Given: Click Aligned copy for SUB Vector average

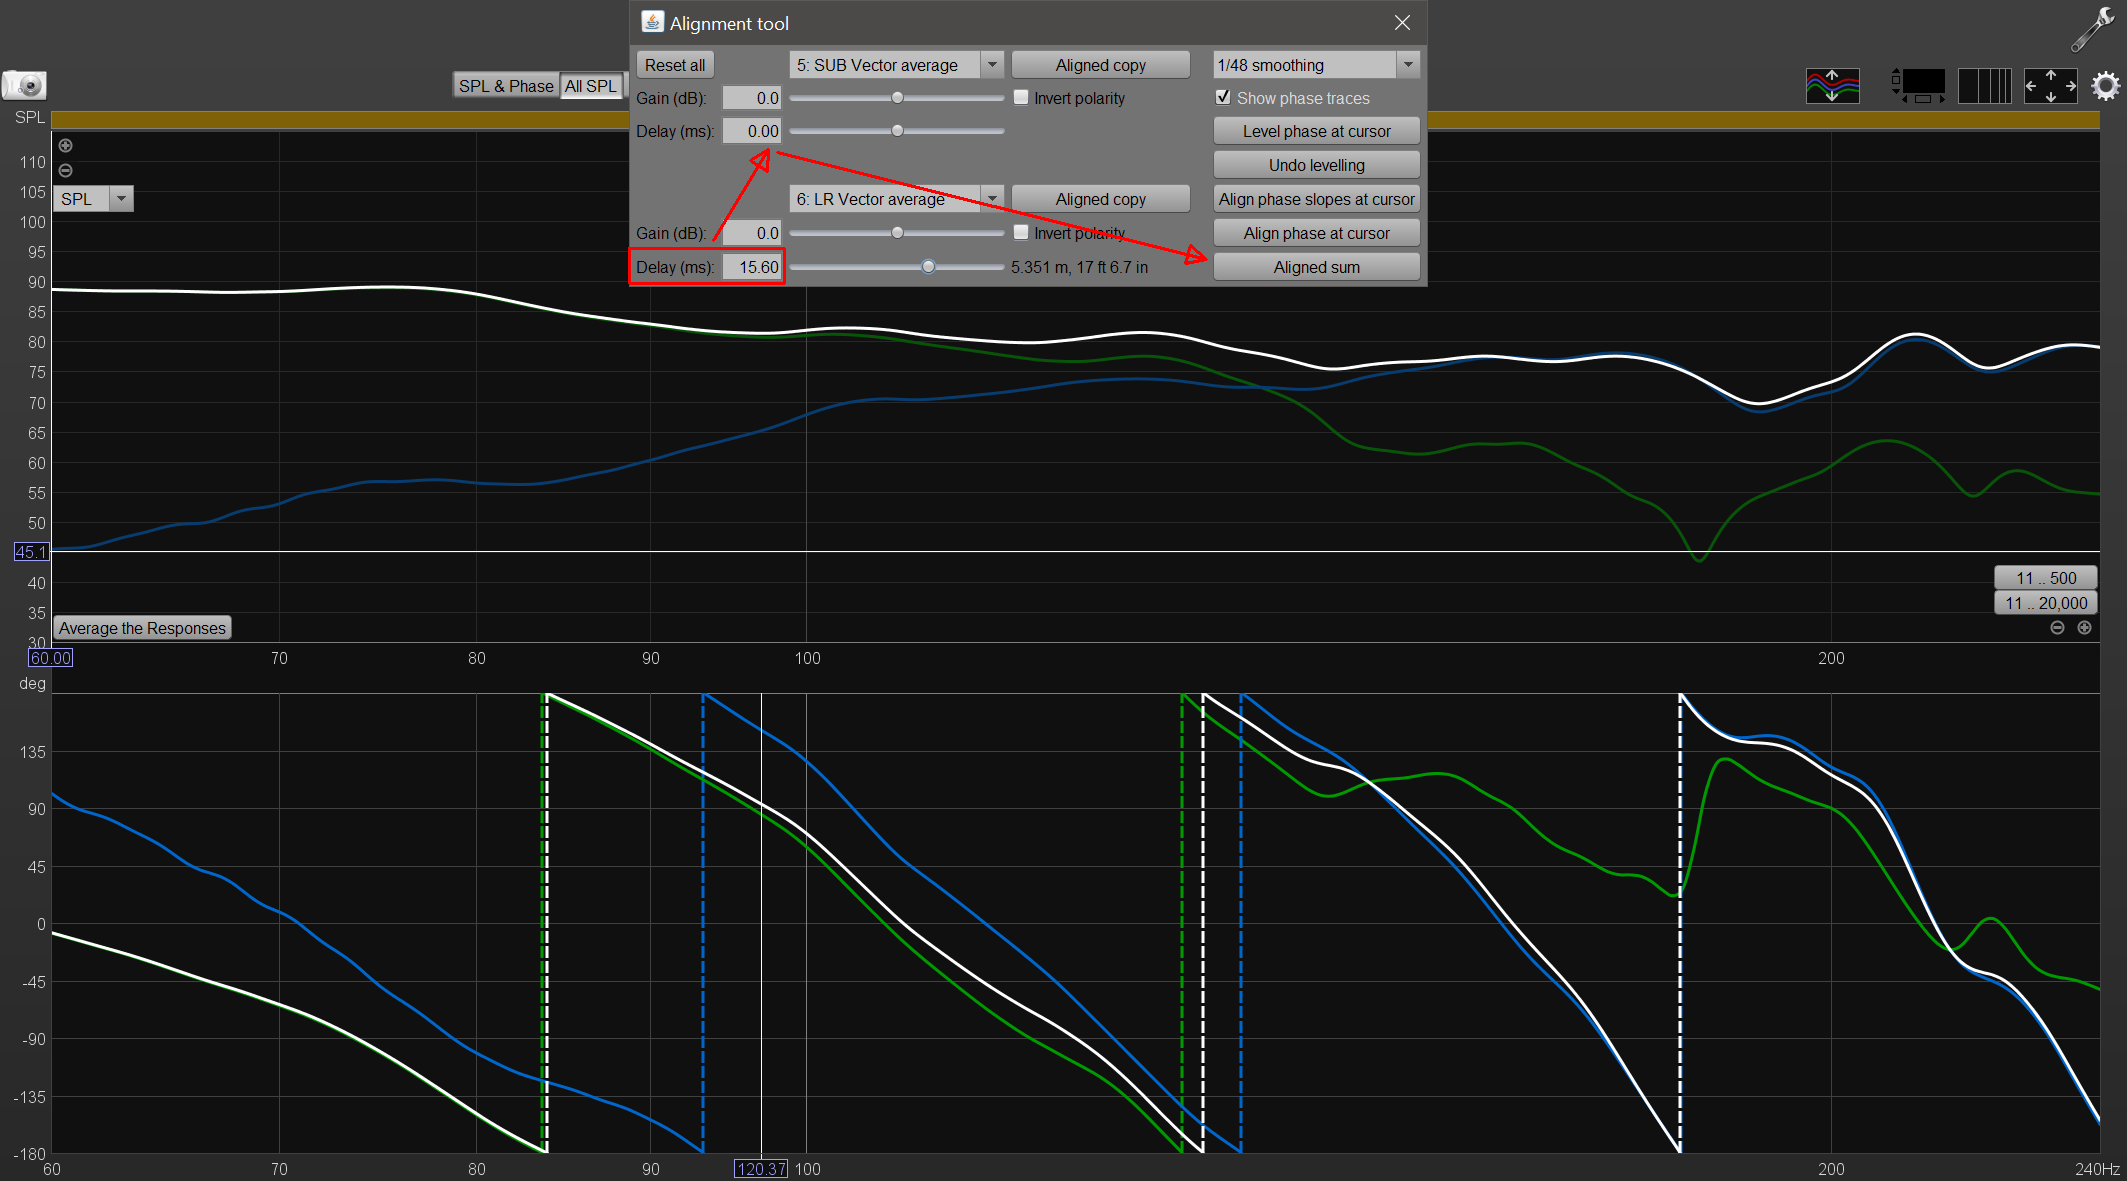Looking at the screenshot, I should tap(1100, 65).
